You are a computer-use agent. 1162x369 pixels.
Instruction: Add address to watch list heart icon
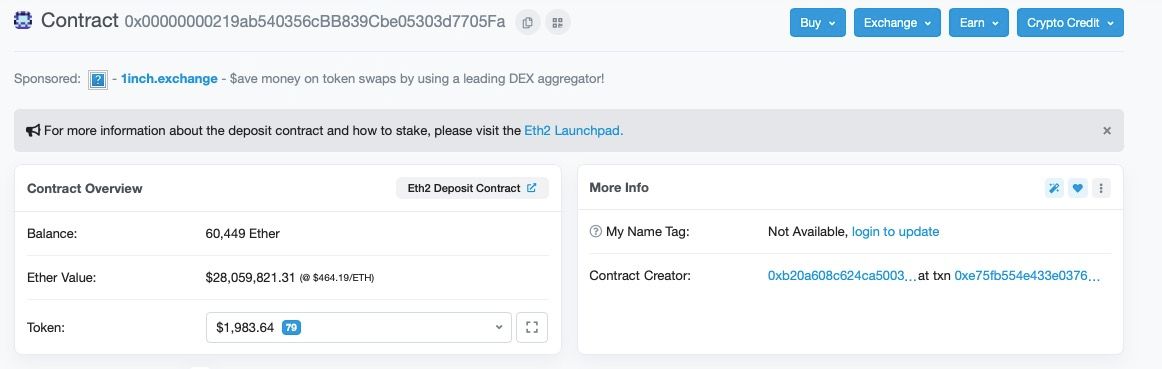point(1078,188)
